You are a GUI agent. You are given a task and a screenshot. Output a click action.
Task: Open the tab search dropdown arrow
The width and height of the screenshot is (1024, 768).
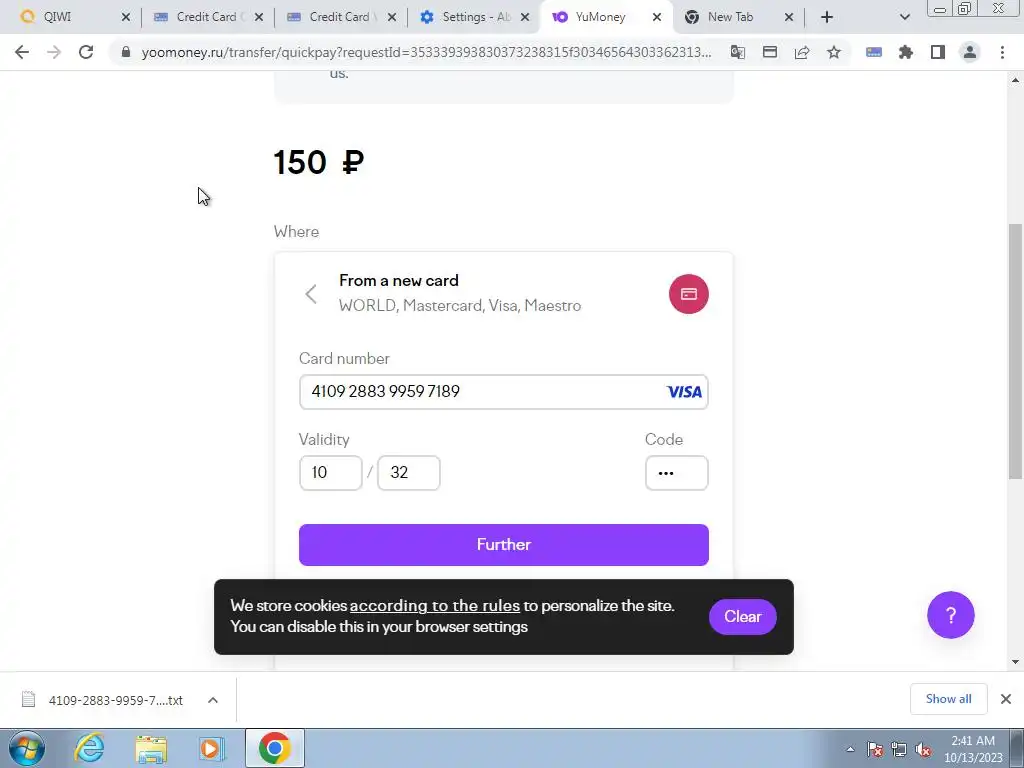click(904, 17)
